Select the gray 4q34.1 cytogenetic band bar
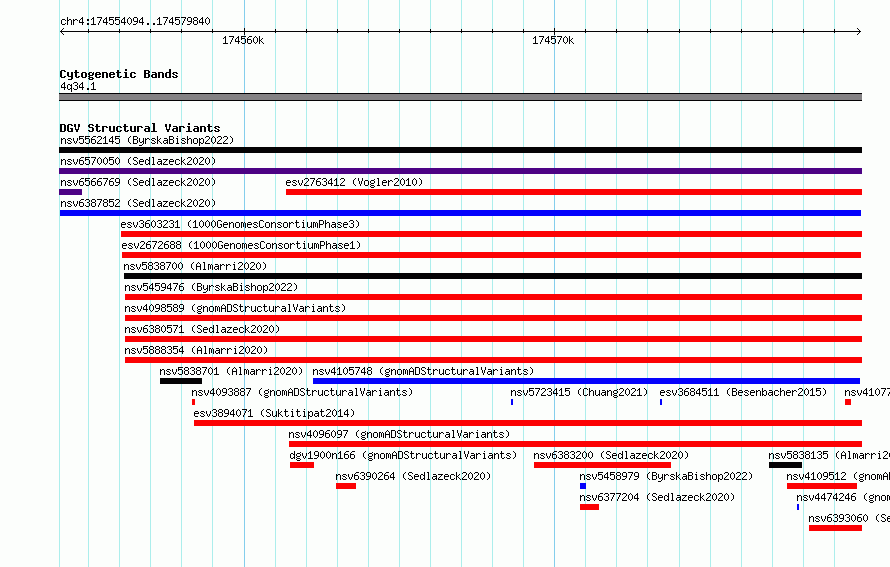The height and width of the screenshot is (567, 890). [x=460, y=97]
